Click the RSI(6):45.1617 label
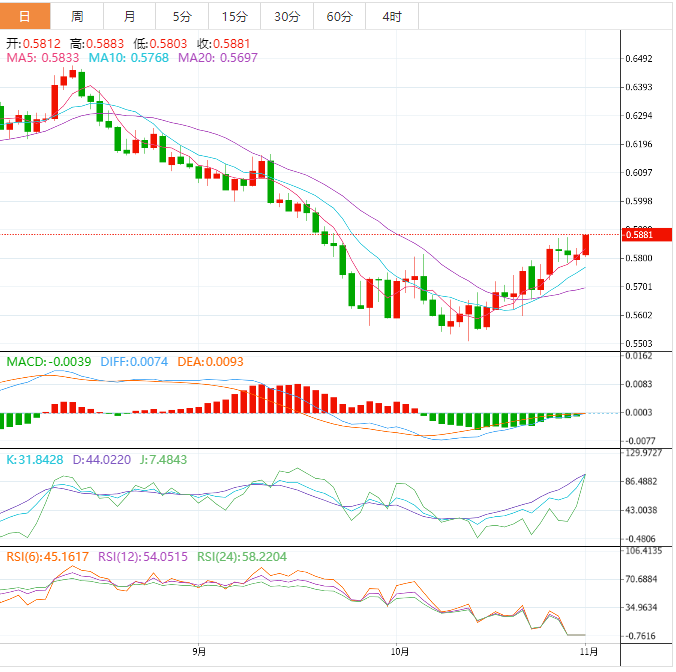The width and height of the screenshot is (676, 672). click(47, 557)
